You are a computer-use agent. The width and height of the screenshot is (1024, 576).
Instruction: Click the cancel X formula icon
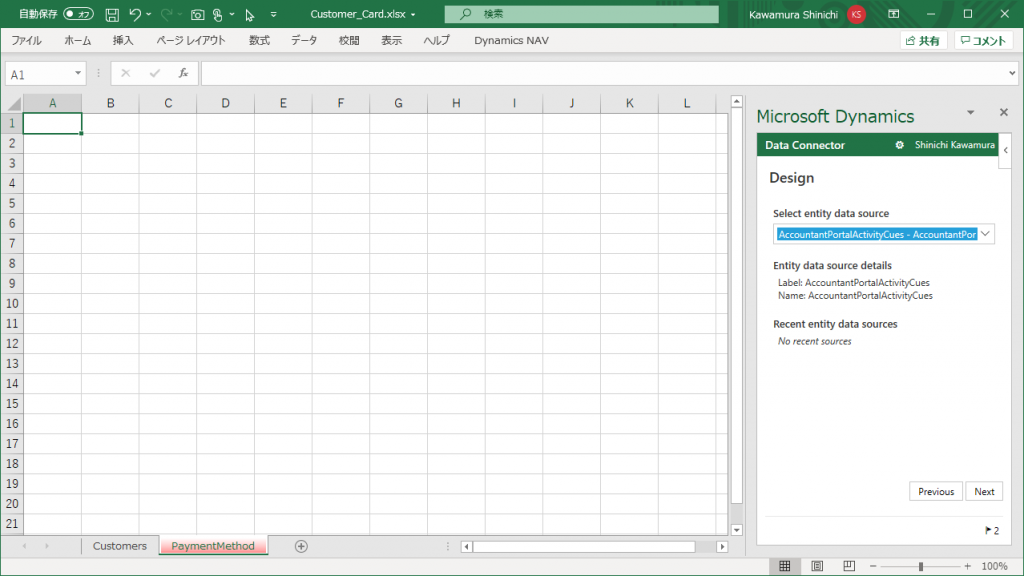[x=125, y=73]
